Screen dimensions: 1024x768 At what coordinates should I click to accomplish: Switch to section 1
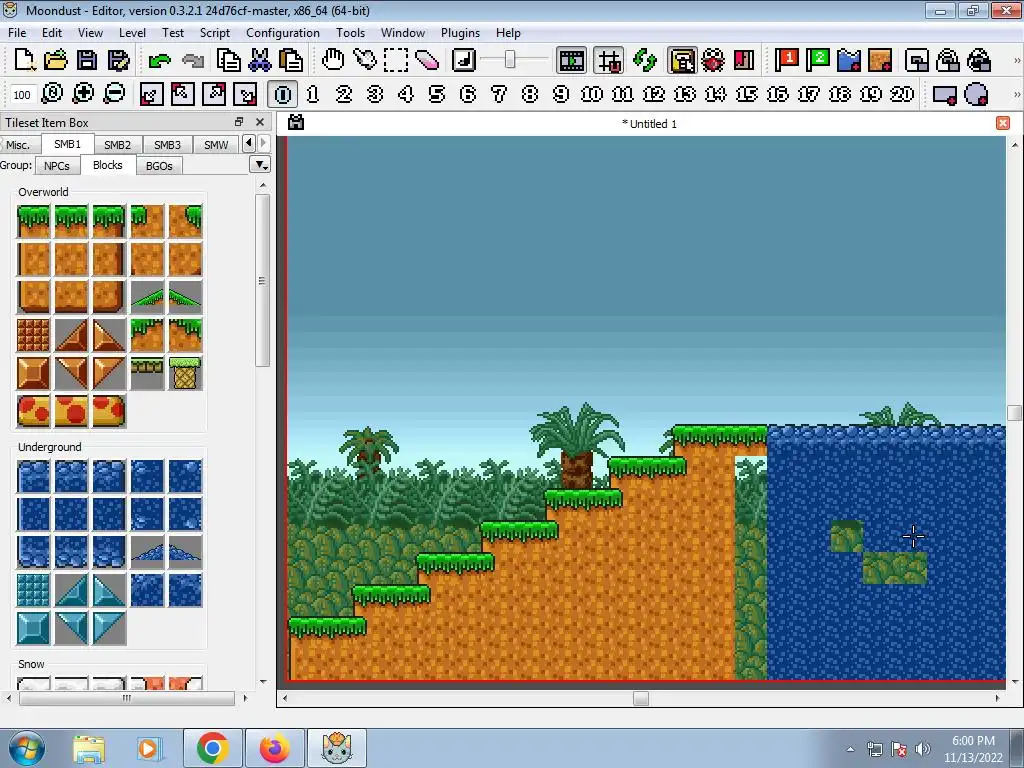click(313, 94)
